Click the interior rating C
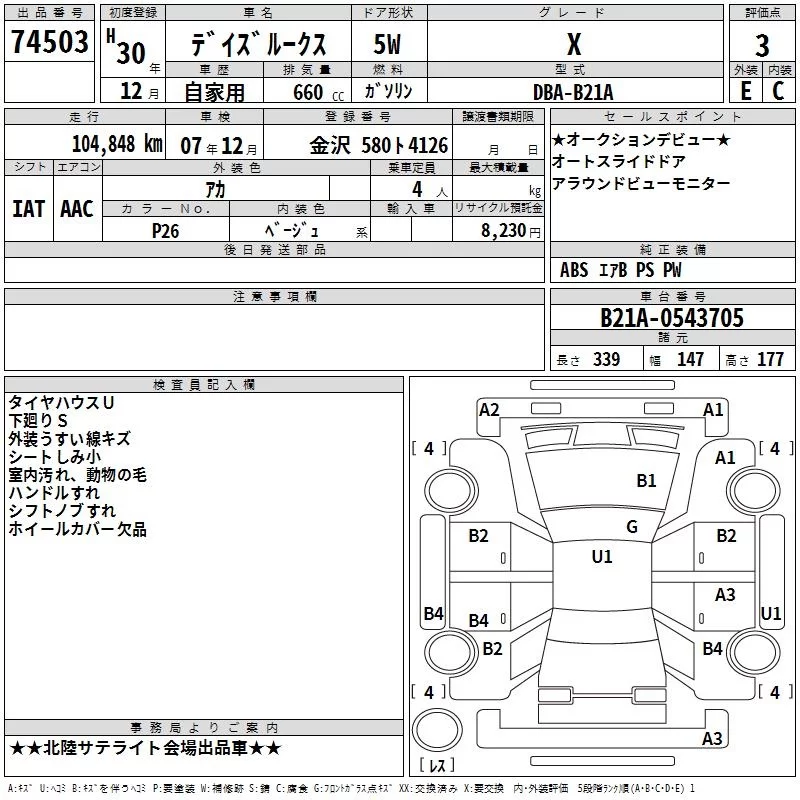Viewport: 800px width, 800px height. [778, 90]
